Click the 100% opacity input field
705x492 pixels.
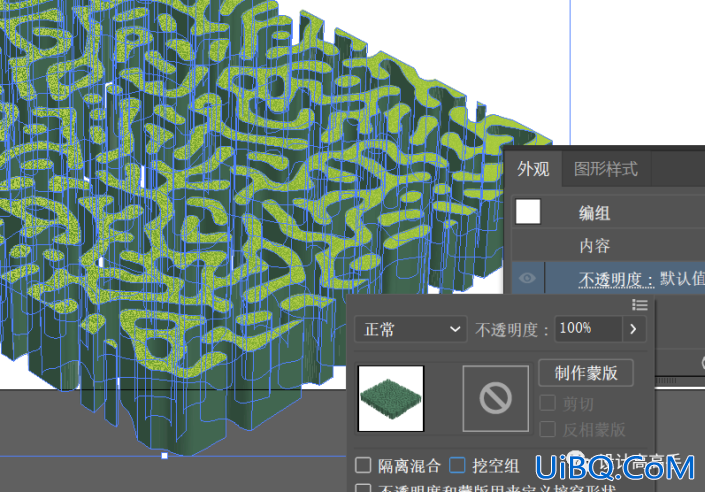pyautogui.click(x=589, y=329)
